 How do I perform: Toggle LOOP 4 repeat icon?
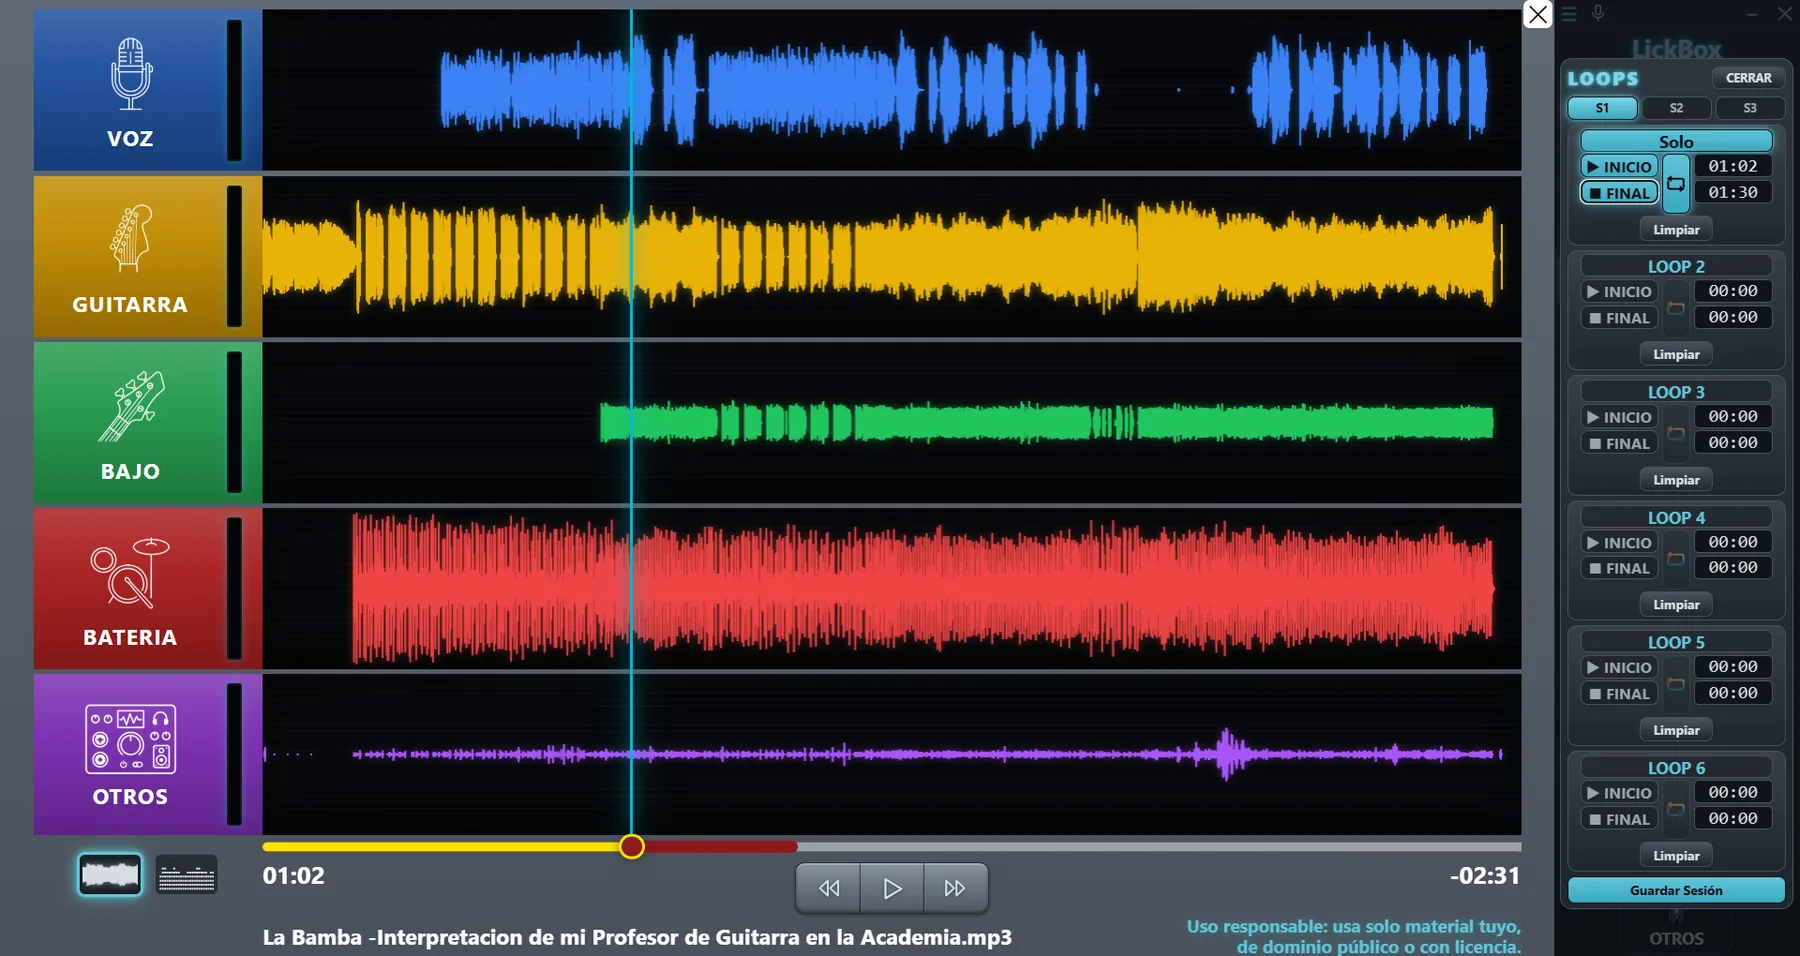tap(1676, 558)
